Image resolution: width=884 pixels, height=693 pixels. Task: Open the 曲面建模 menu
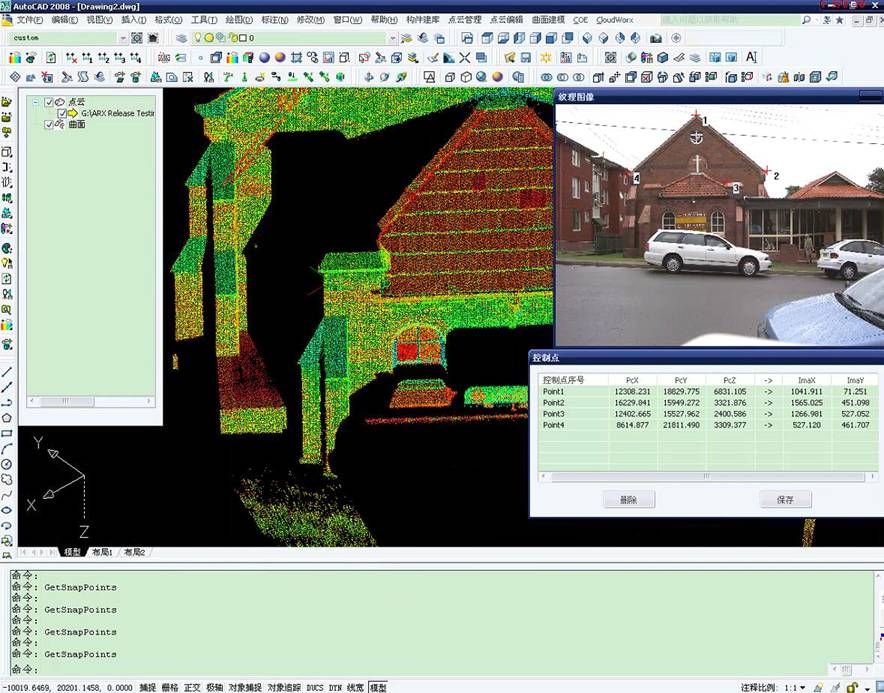(x=548, y=20)
